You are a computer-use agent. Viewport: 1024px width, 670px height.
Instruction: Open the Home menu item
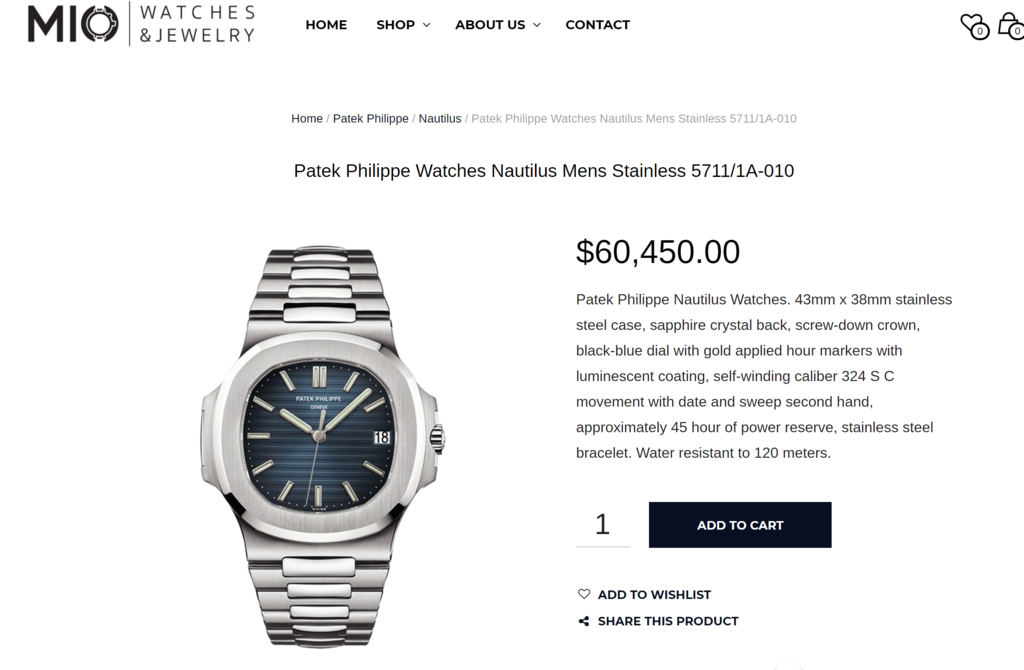point(326,25)
